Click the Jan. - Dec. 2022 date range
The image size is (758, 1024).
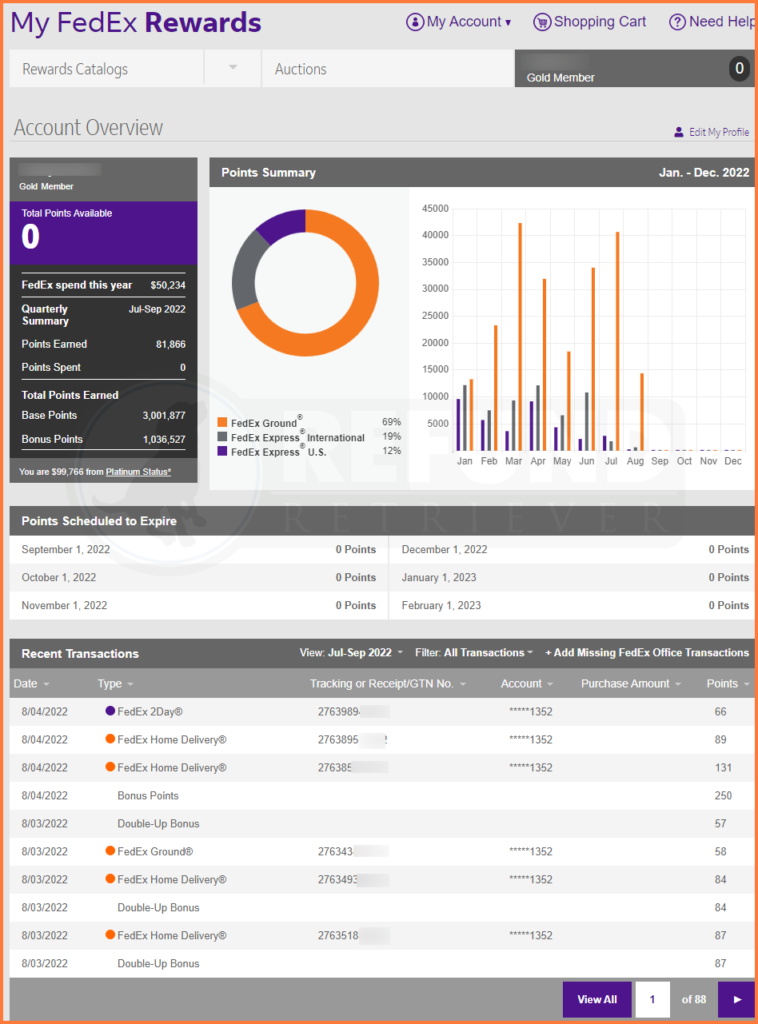coord(704,172)
